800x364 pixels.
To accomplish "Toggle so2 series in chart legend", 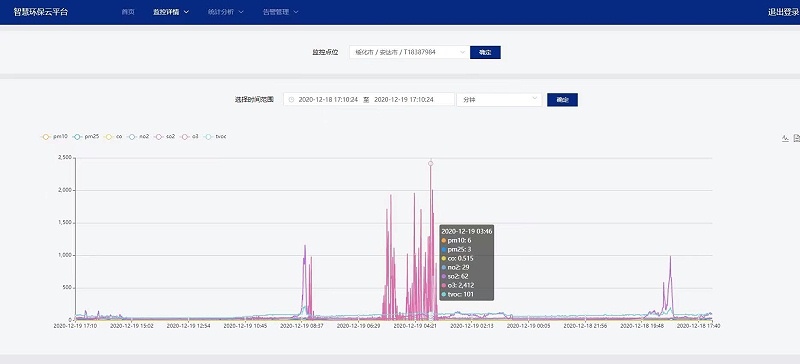I will click(x=165, y=137).
